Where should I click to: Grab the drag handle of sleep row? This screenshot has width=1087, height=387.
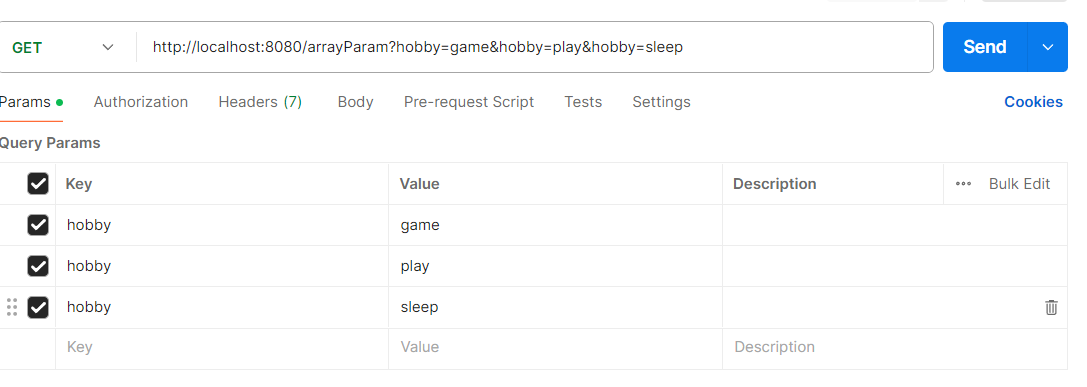pyautogui.click(x=12, y=307)
